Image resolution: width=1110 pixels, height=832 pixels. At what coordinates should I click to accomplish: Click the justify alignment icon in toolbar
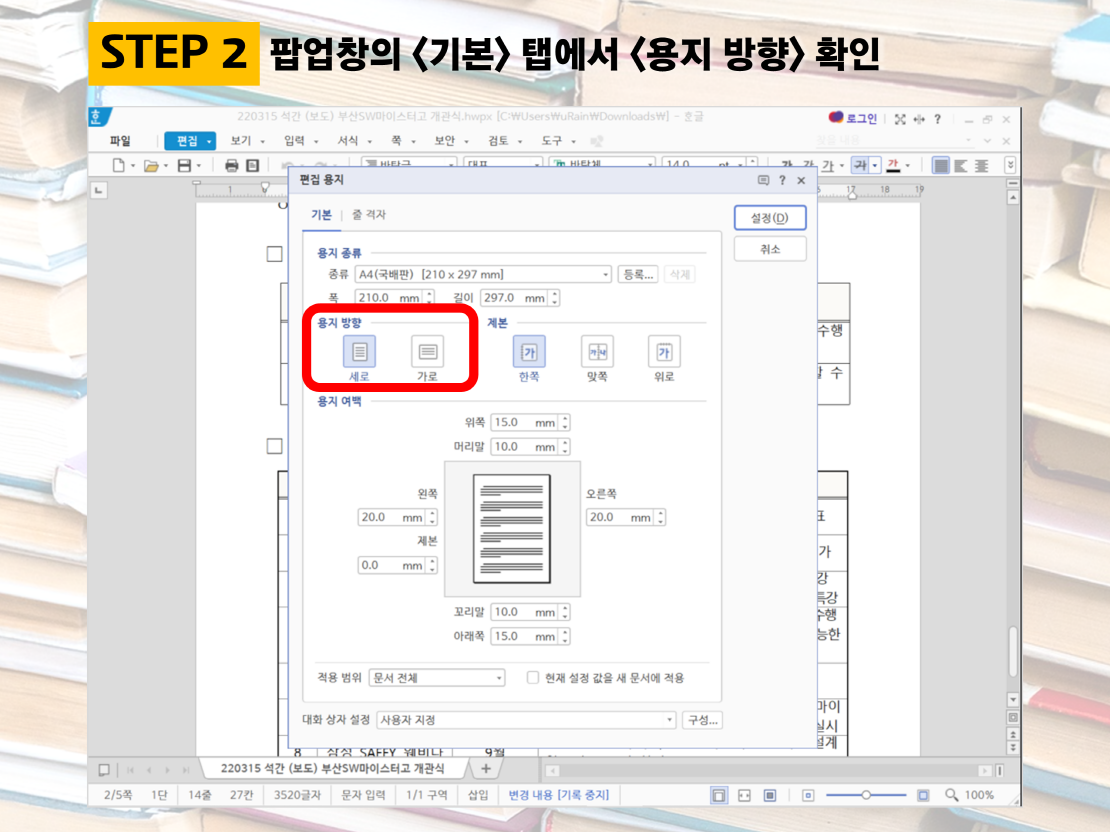pos(940,166)
